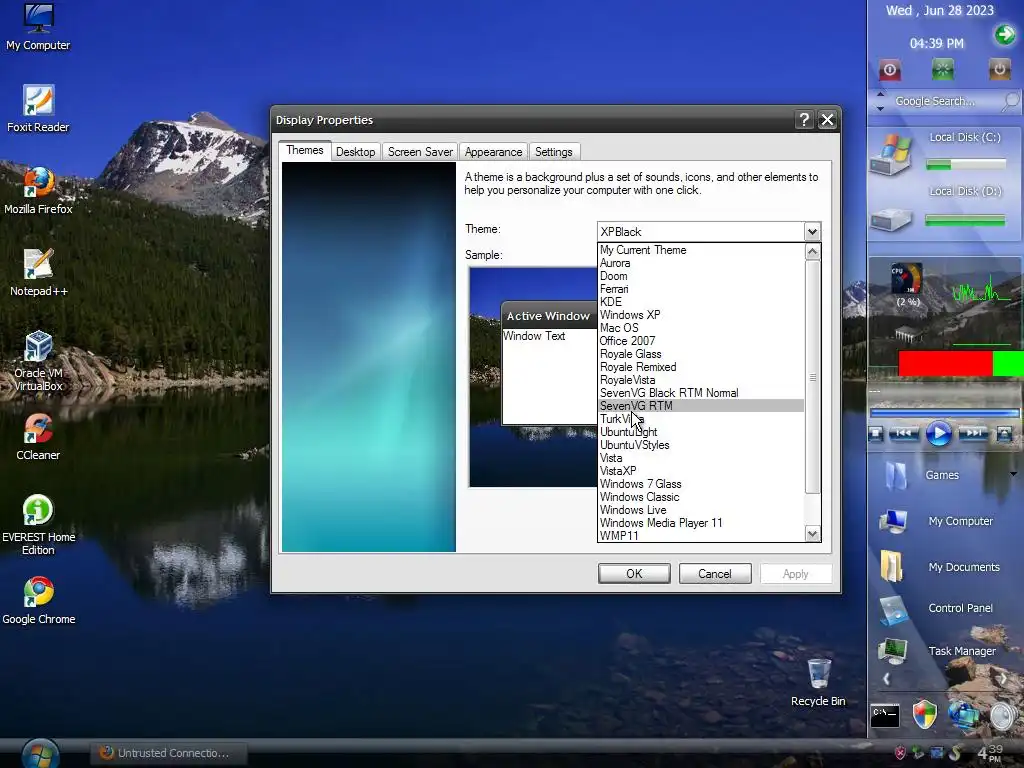Click the sidebar shortcuts left chevron
The height and width of the screenshot is (768, 1024).
(886, 679)
